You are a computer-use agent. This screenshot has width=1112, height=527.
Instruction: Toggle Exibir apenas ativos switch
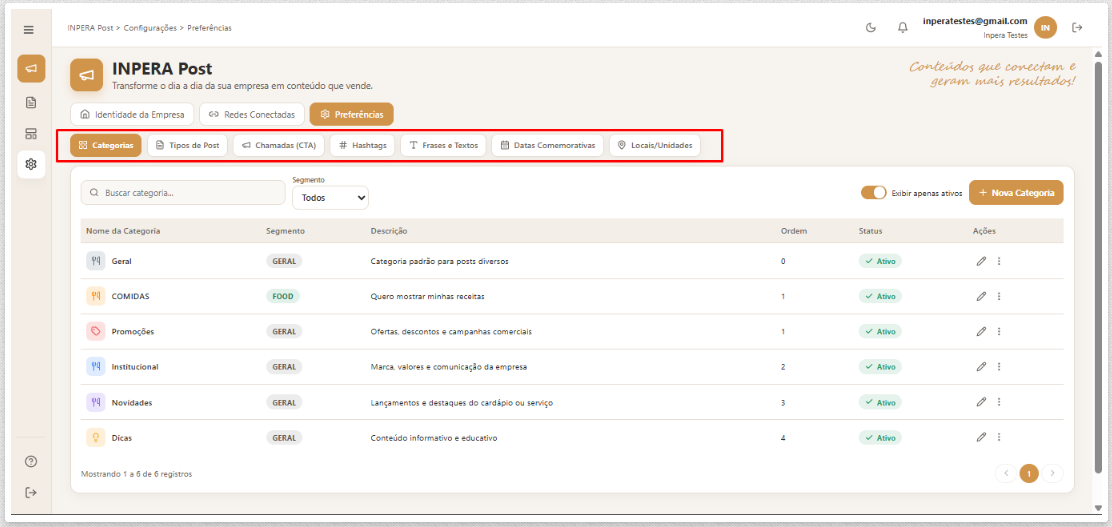874,192
